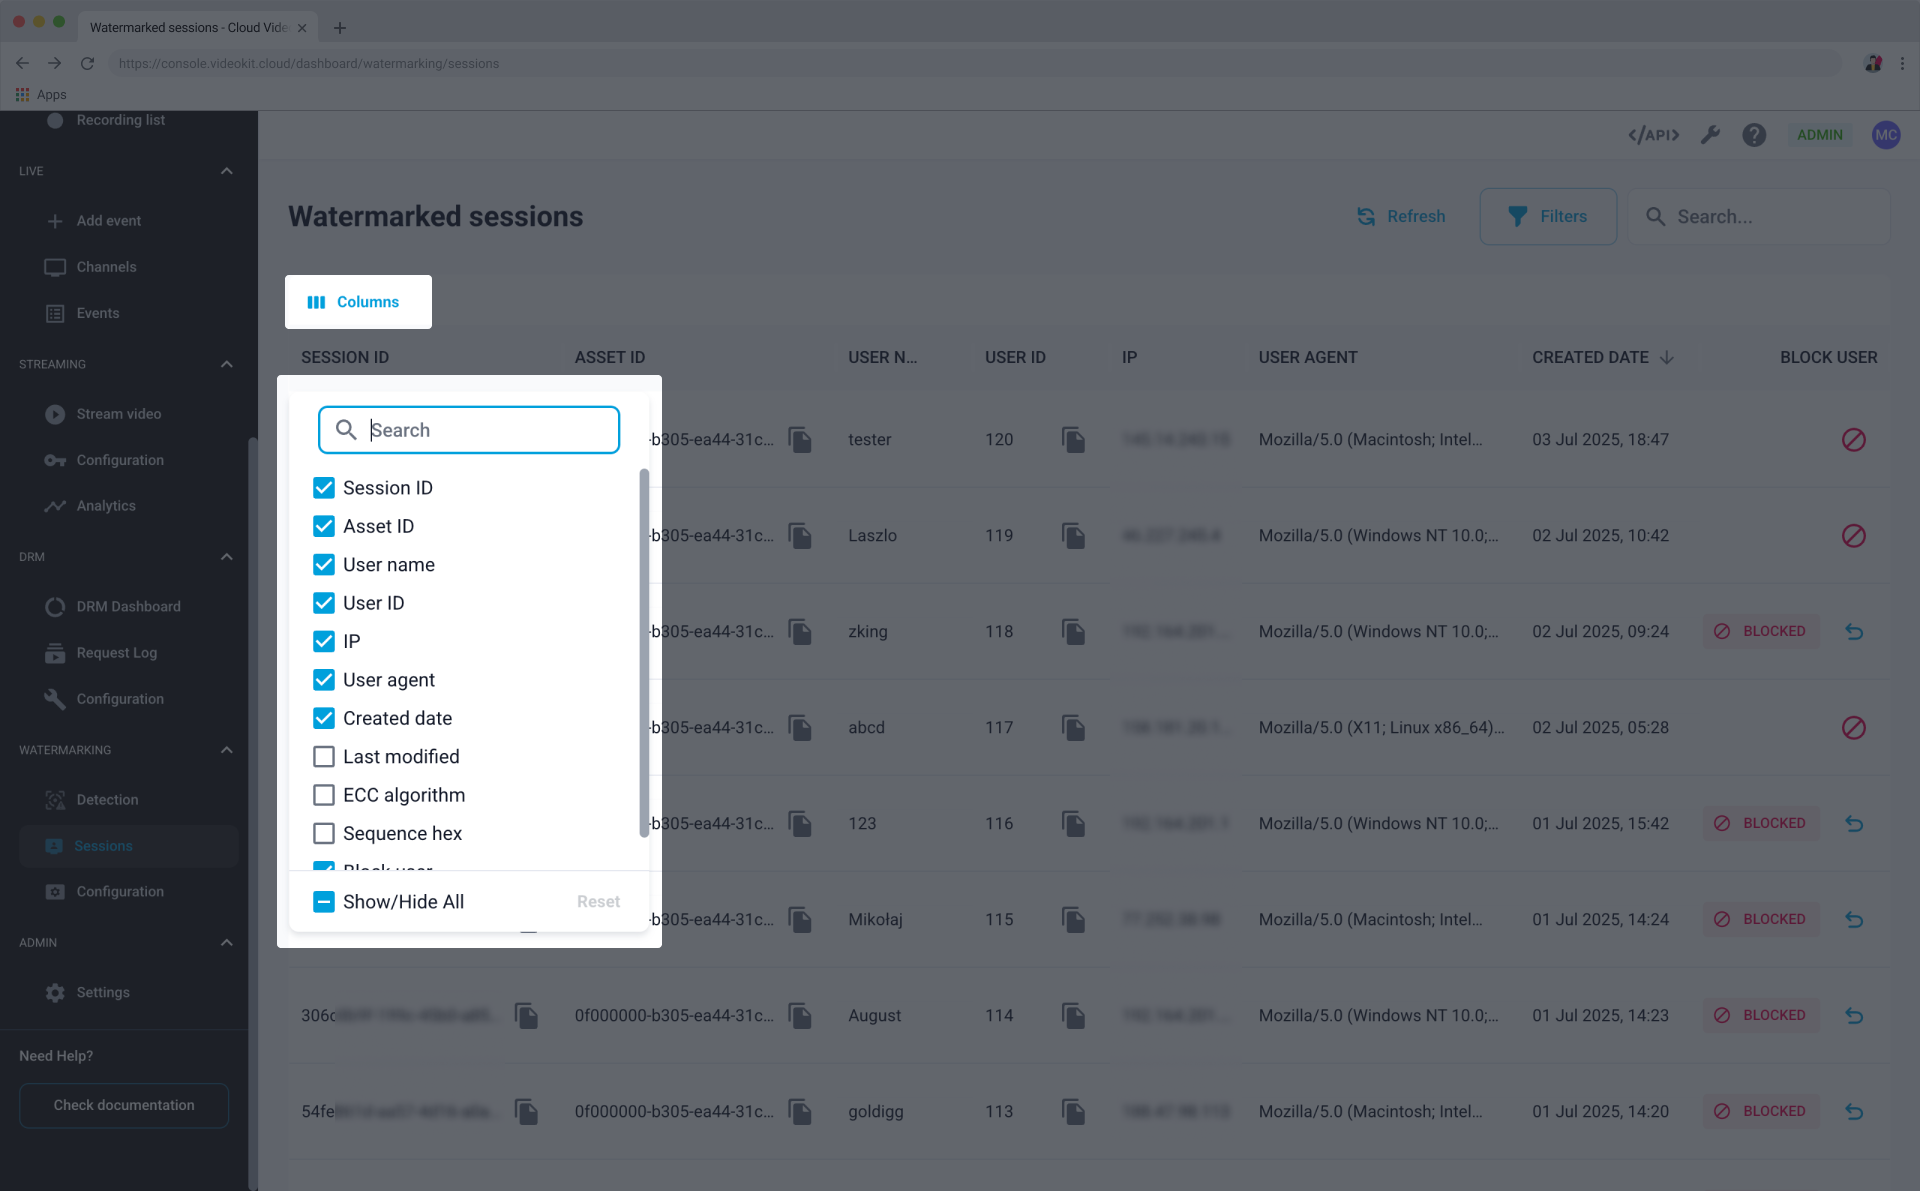Image resolution: width=1920 pixels, height=1191 pixels.
Task: Open the Filters panel
Action: pyautogui.click(x=1548, y=217)
